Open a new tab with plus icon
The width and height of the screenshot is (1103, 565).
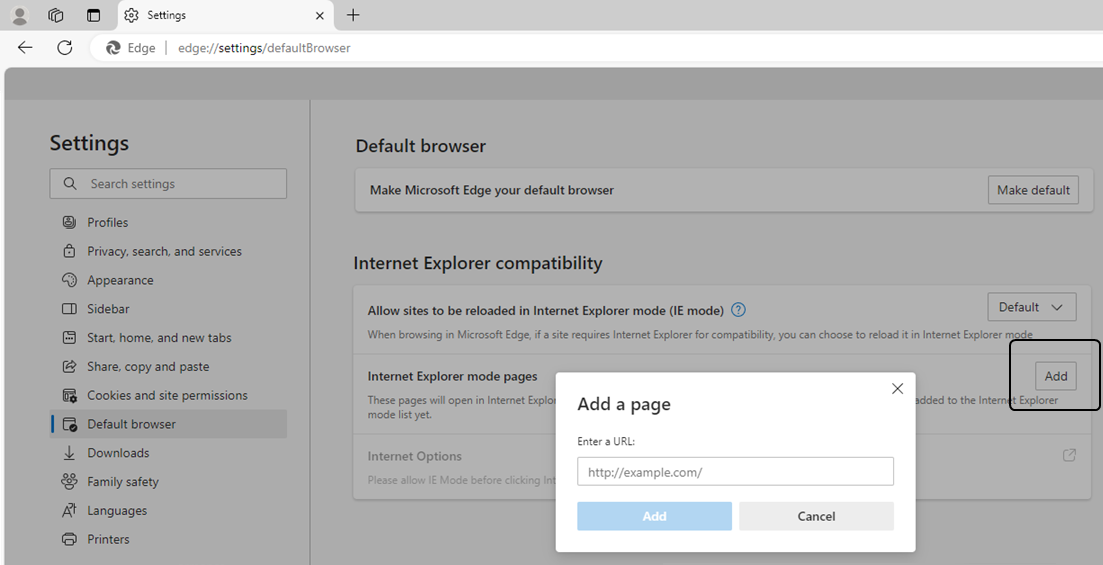click(x=353, y=15)
